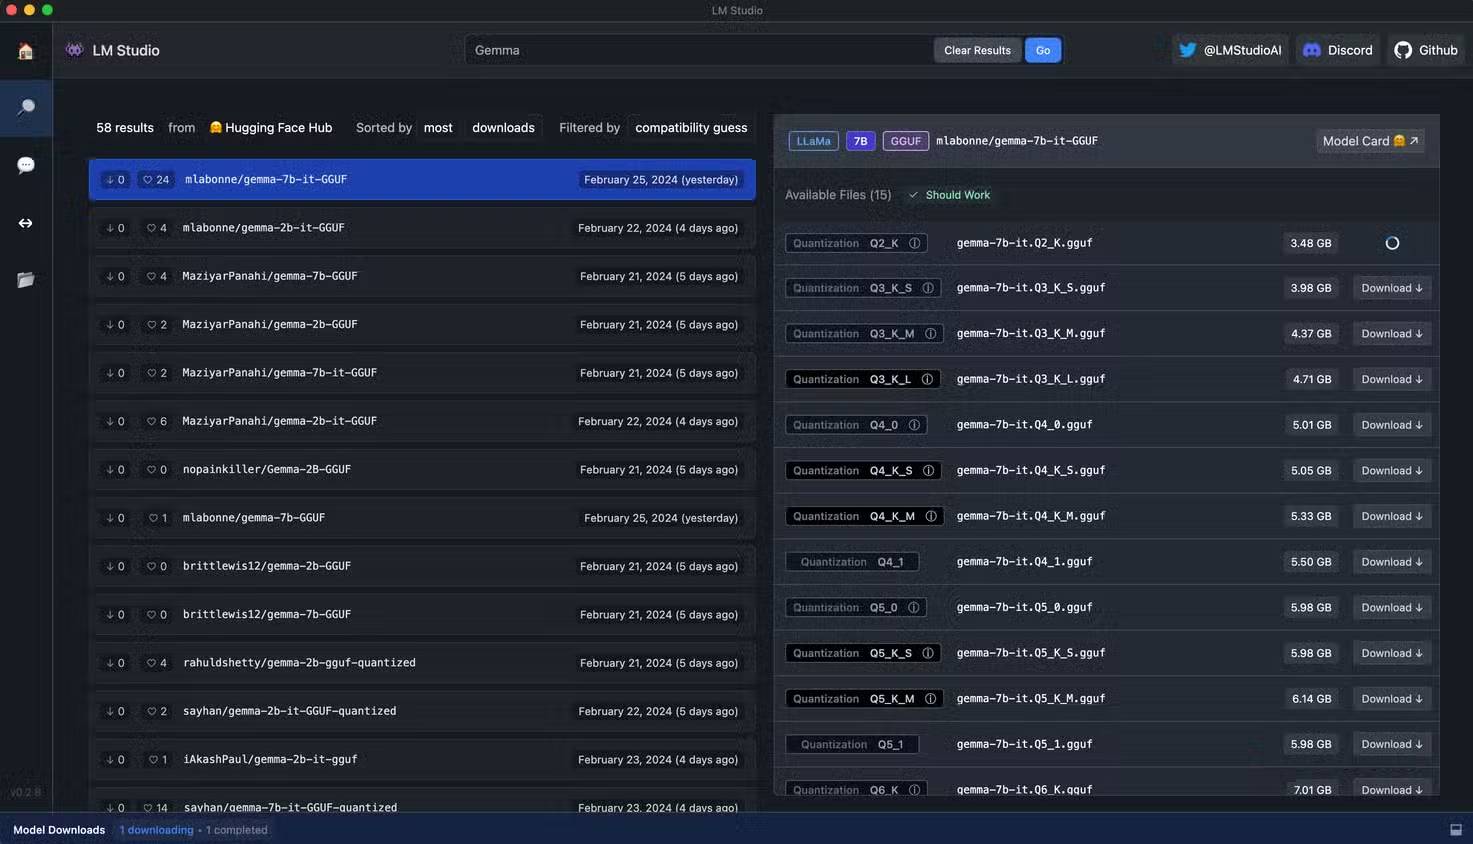Change sort criterion 'downloads' dropdown
Viewport: 1473px width, 844px height.
tap(503, 128)
